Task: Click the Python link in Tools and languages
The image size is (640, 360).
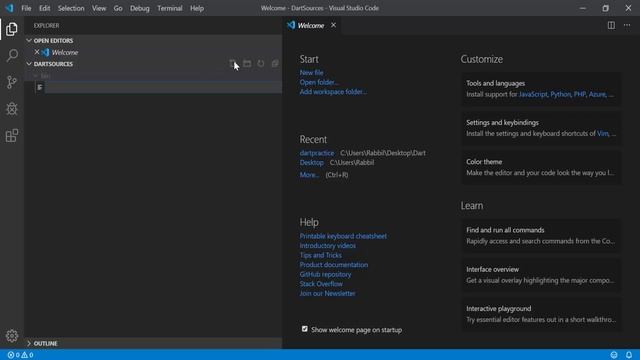Action: point(560,94)
